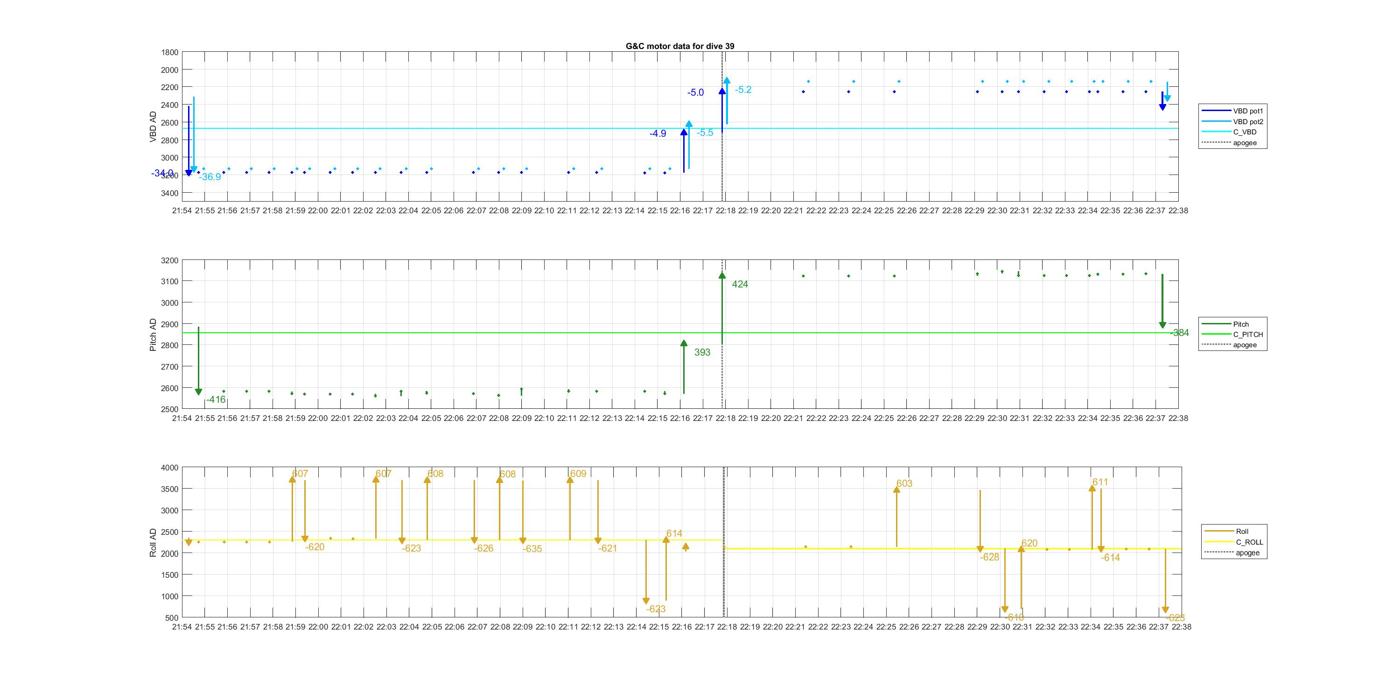Click the '-626' roll data label
Viewport: 1400px width, 693px height.
[x=484, y=548]
